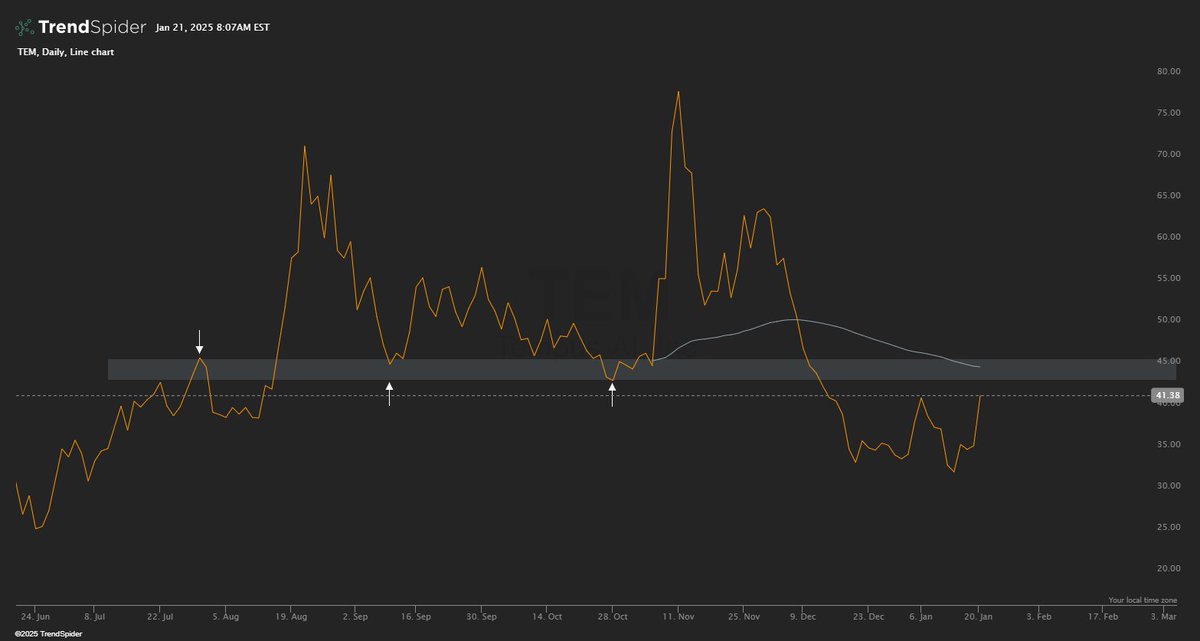
Task: Select the up arrow marker near 28. Oct
Action: tap(612, 396)
